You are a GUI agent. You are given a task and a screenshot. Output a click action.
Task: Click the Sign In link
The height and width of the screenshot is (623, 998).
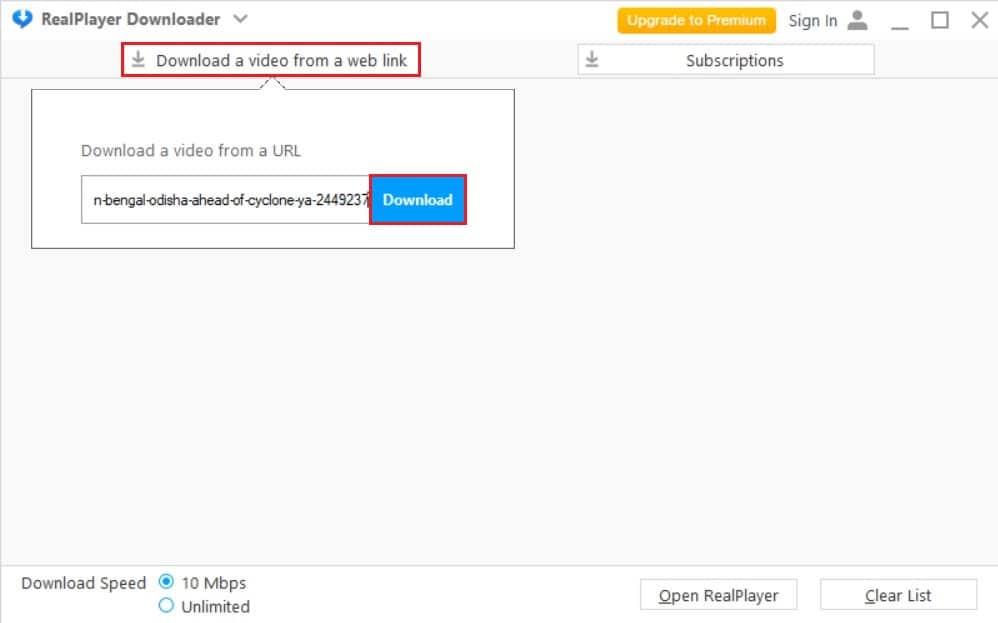(x=813, y=21)
